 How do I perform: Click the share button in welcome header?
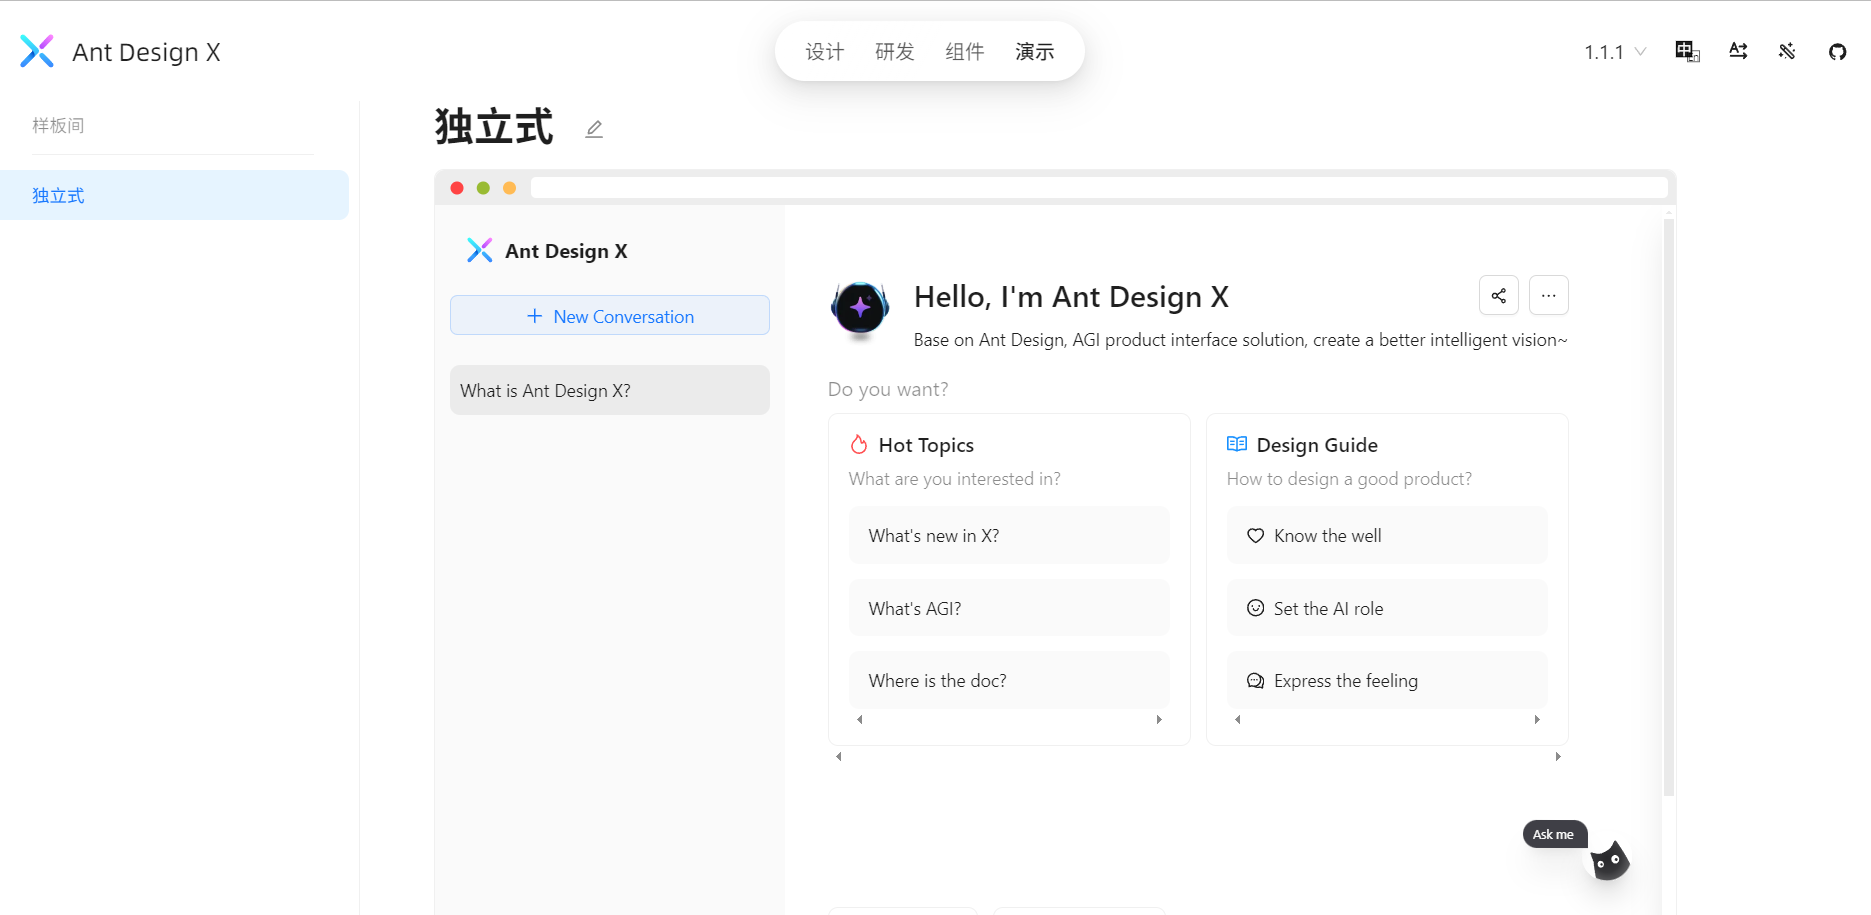pyautogui.click(x=1499, y=295)
